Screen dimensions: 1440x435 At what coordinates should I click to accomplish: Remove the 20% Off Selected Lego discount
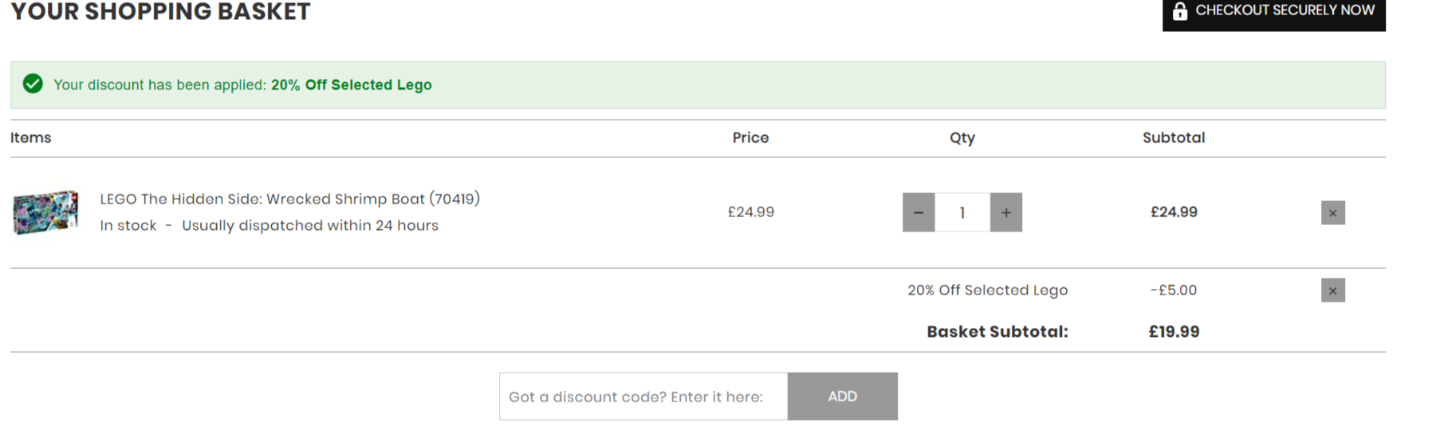tap(1332, 290)
